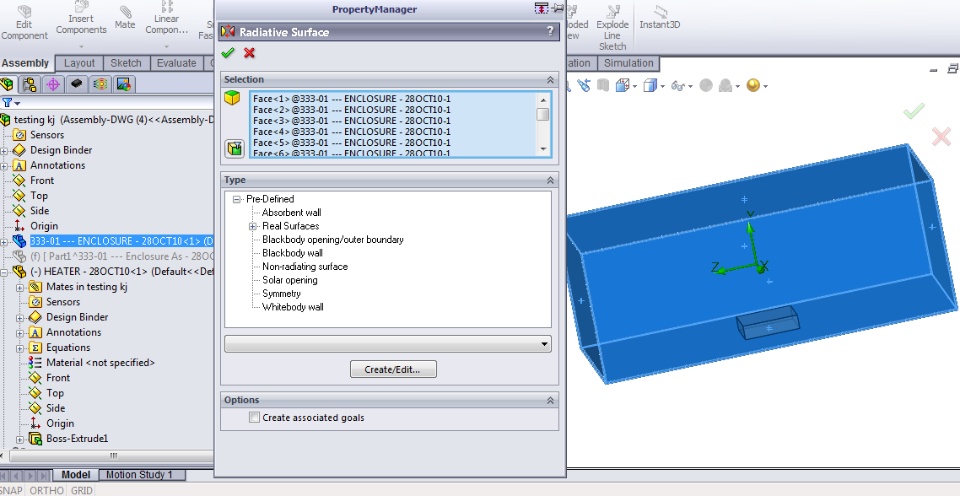This screenshot has width=960, height=496.
Task: Click the filter faces icon below selection
Action: pyautogui.click(x=234, y=148)
